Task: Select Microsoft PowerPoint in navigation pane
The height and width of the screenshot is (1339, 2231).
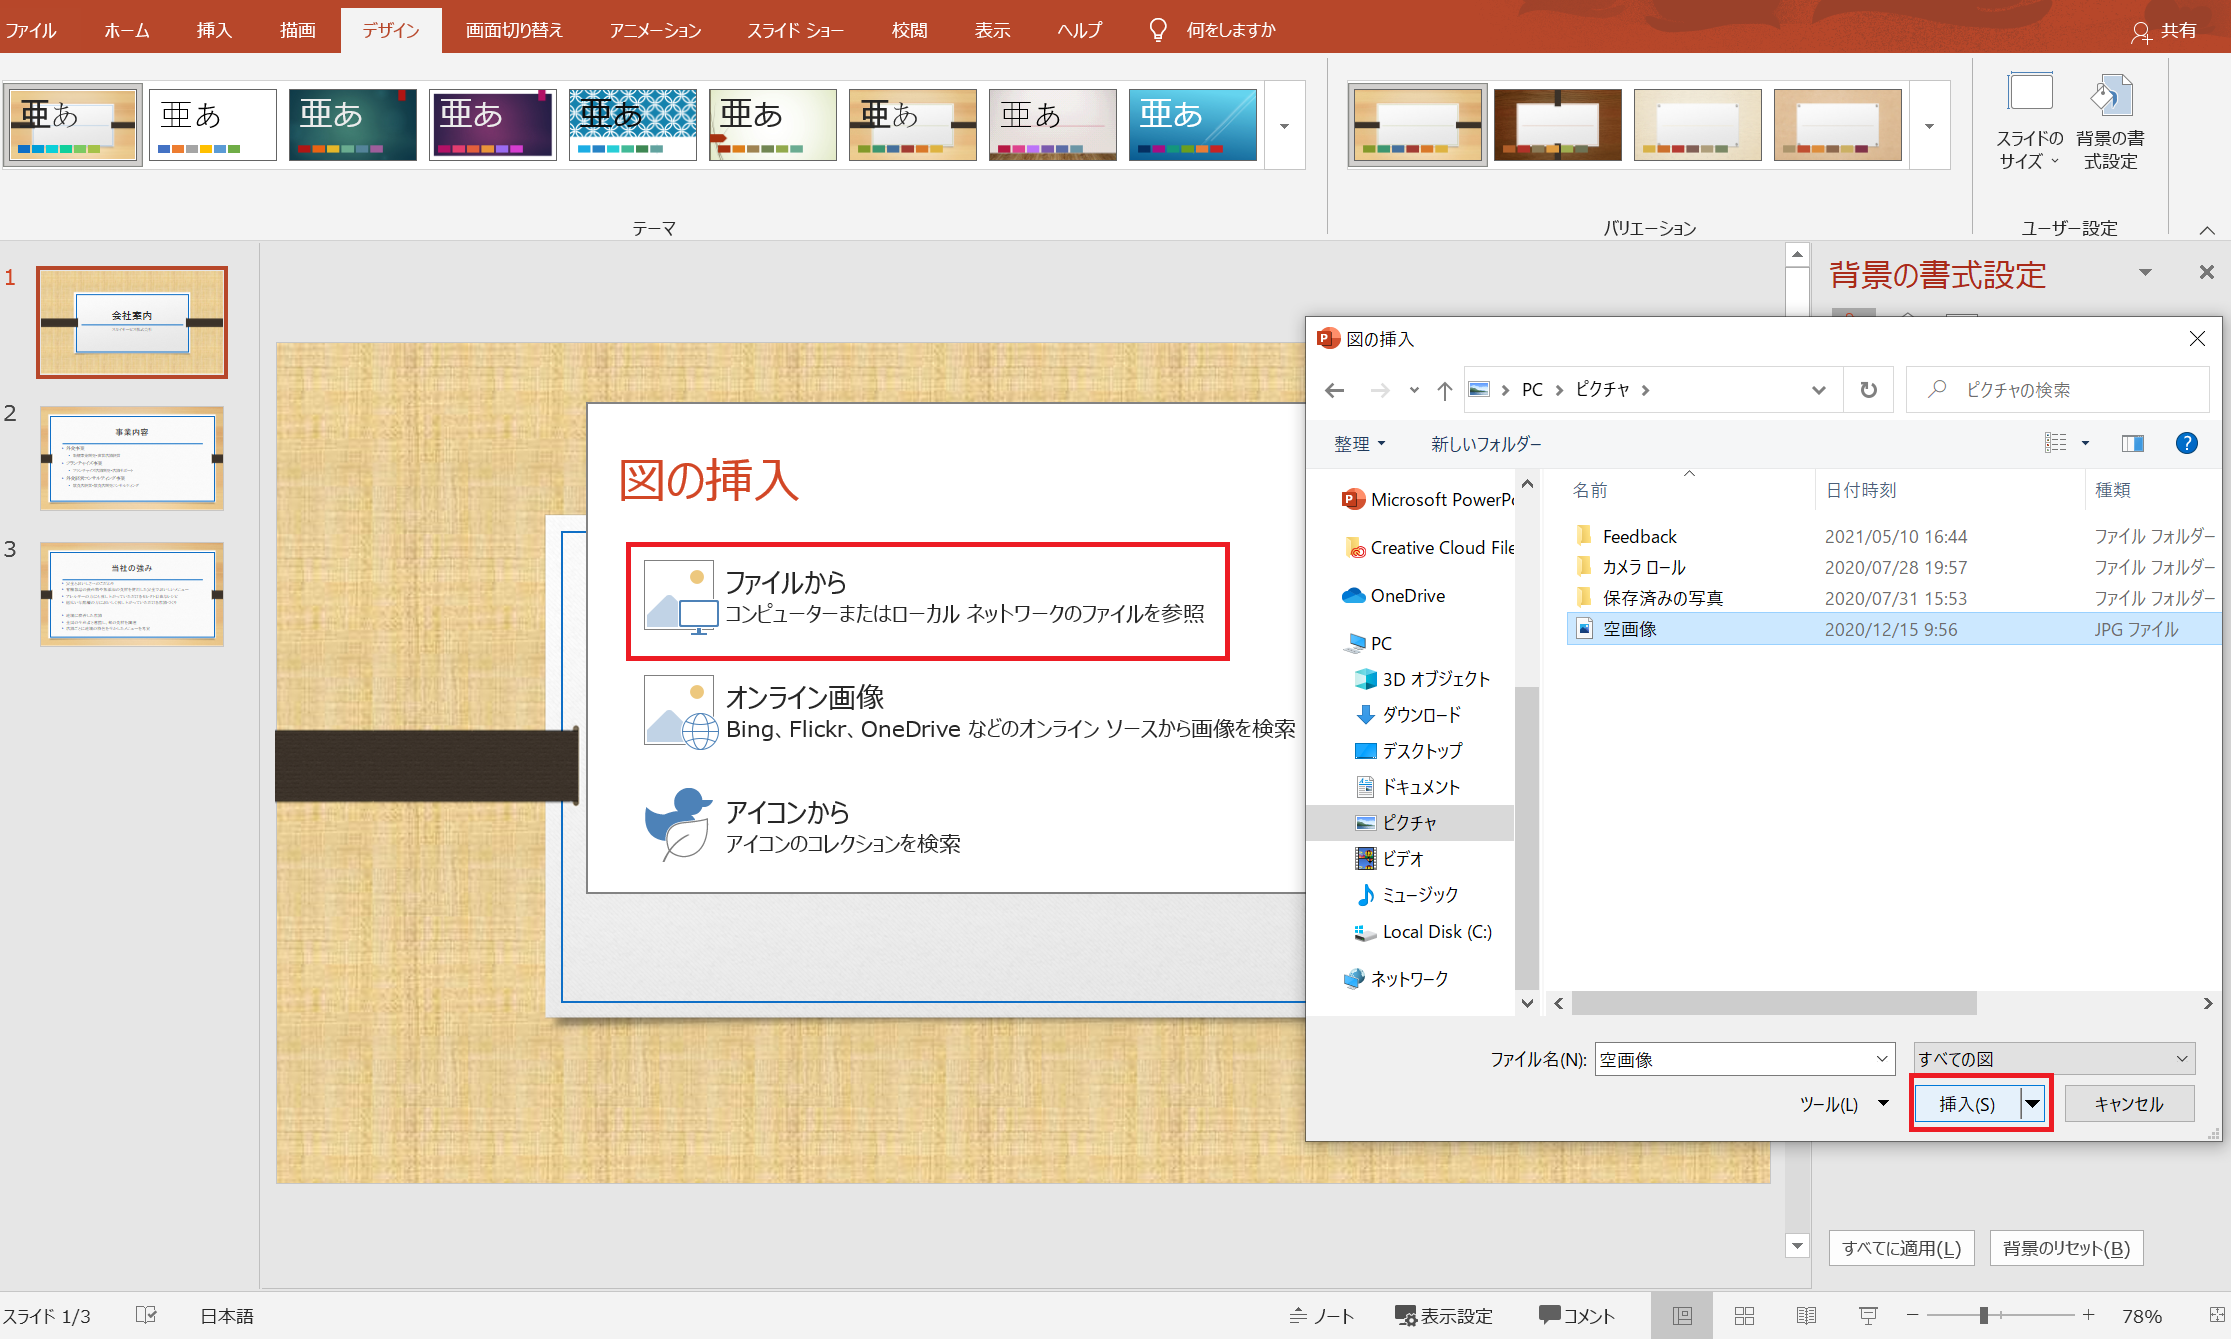Action: (1427, 499)
